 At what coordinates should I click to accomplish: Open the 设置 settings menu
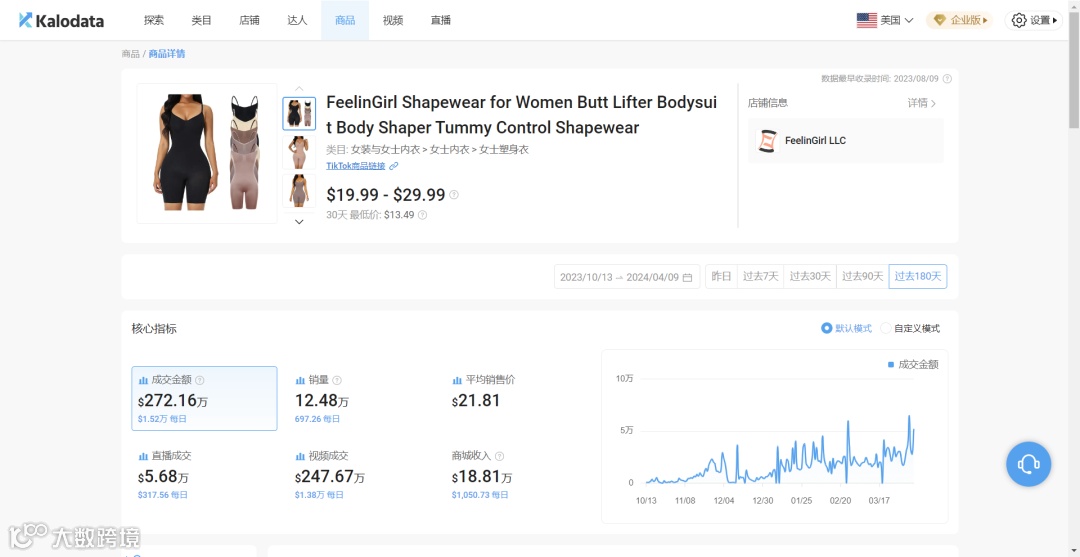(1033, 21)
